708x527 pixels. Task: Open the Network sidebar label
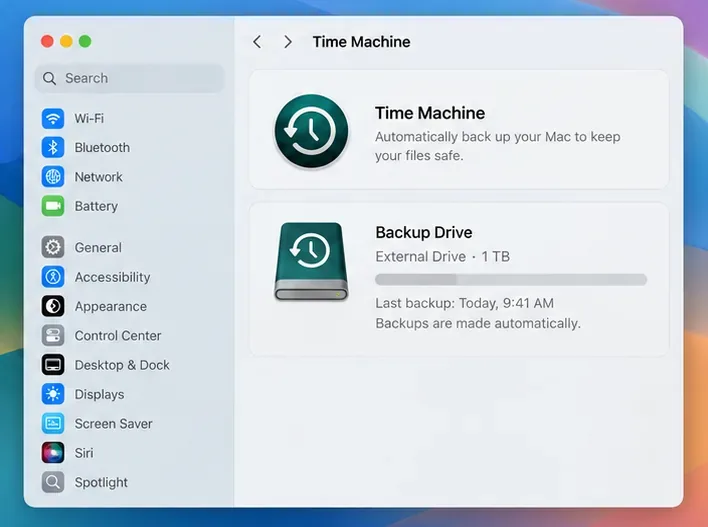point(98,177)
